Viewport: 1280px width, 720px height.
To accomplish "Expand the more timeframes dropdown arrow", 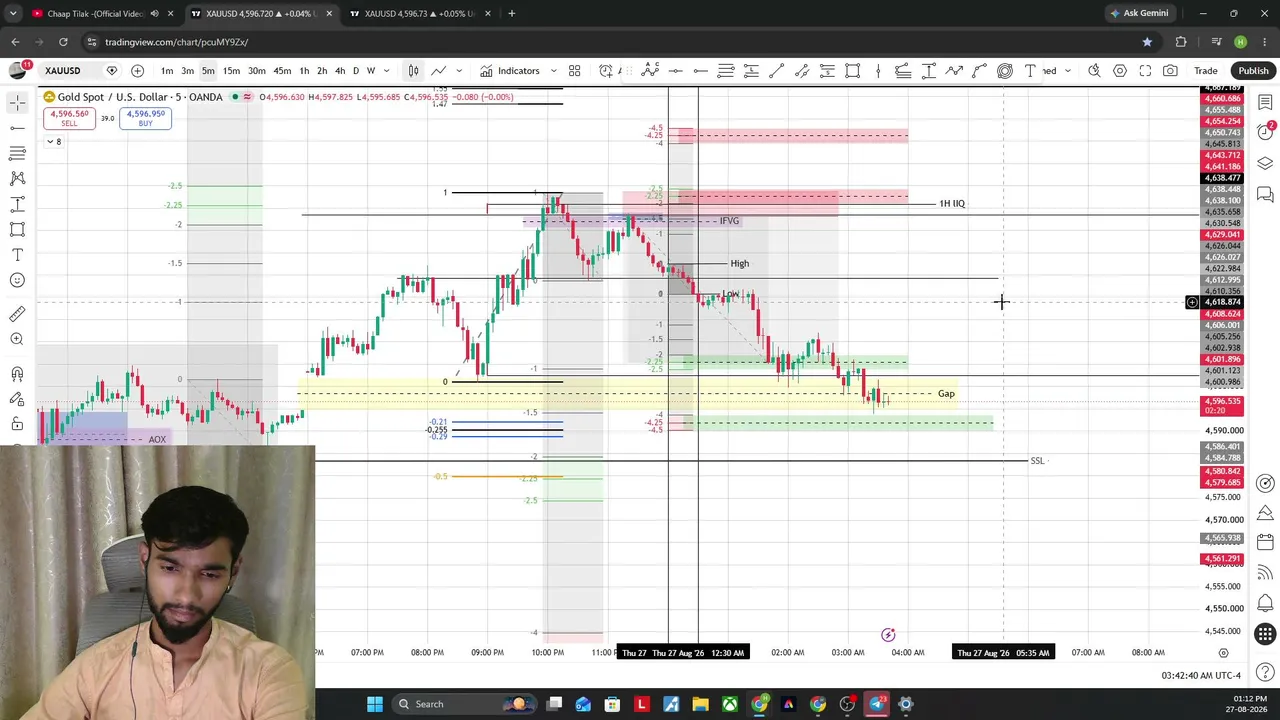I will click(386, 71).
